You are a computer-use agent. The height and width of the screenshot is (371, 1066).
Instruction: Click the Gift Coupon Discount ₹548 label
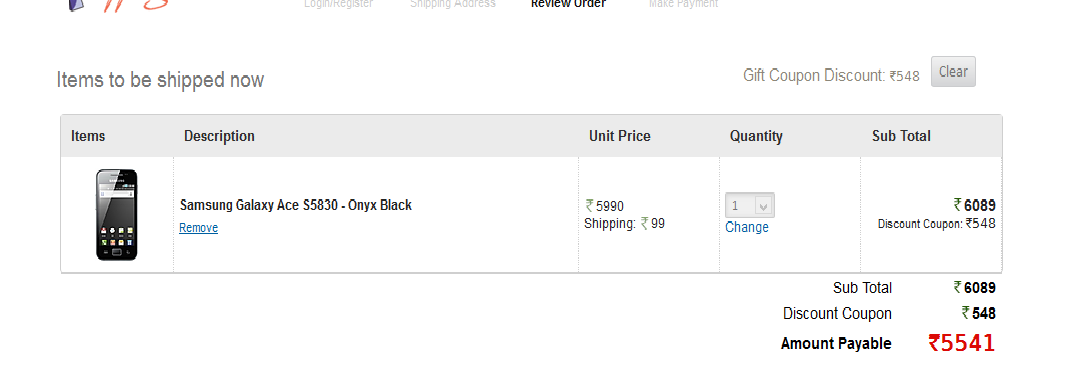coord(831,75)
